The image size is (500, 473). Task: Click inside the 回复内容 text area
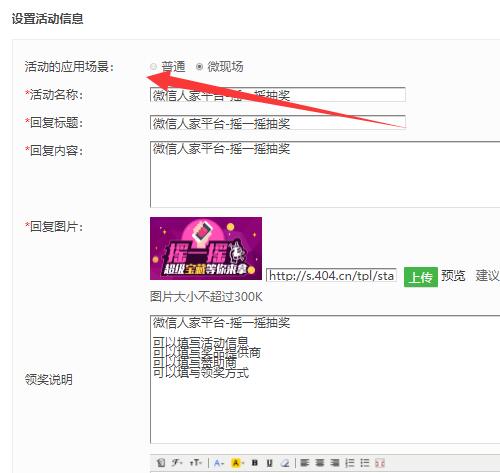[325, 174]
